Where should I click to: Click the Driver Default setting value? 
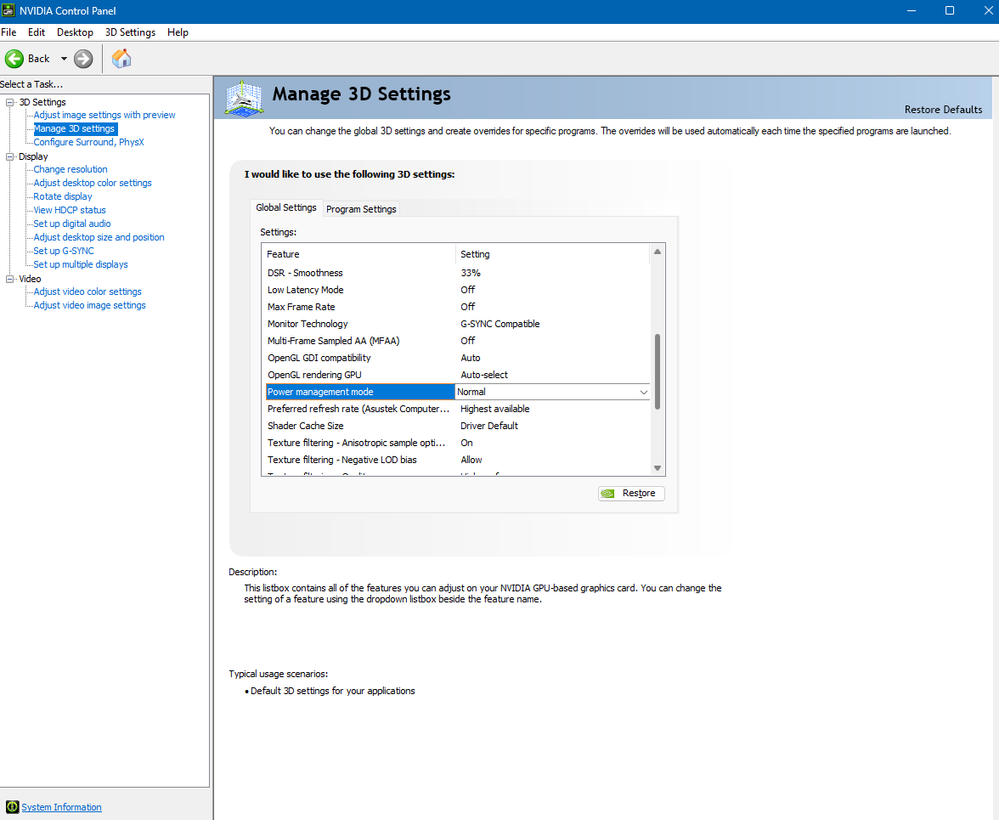click(x=489, y=426)
